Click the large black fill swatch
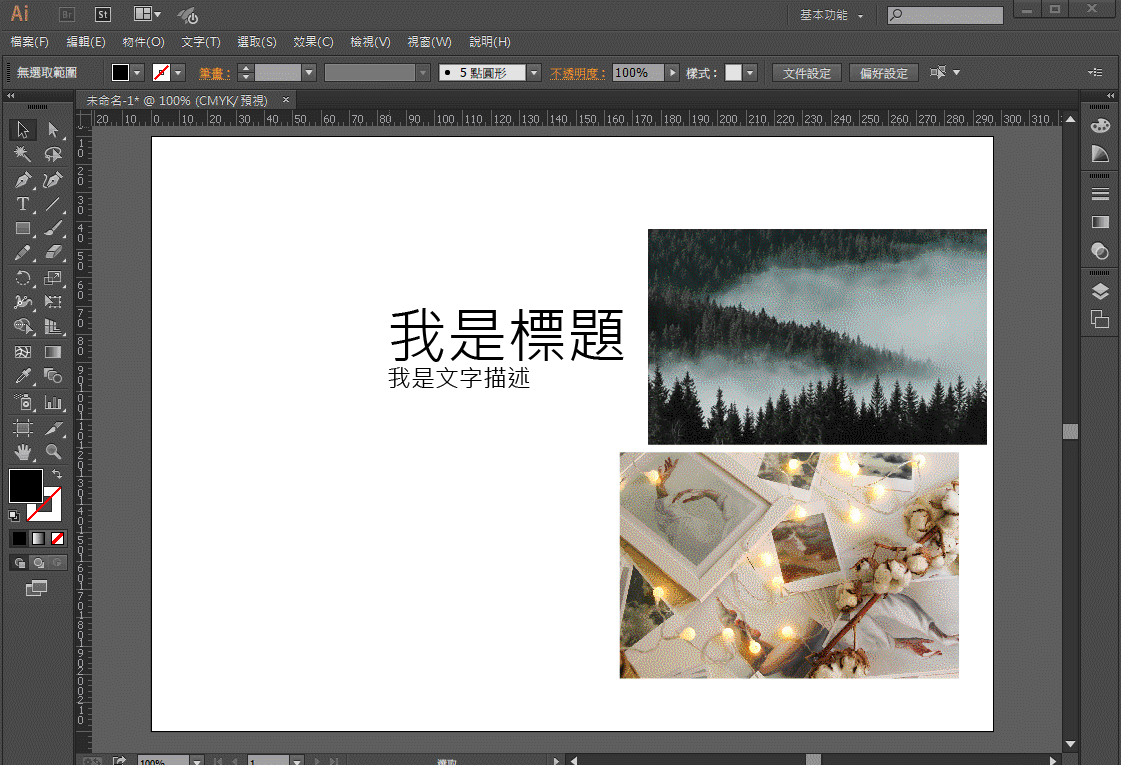1121x765 pixels. tap(26, 486)
